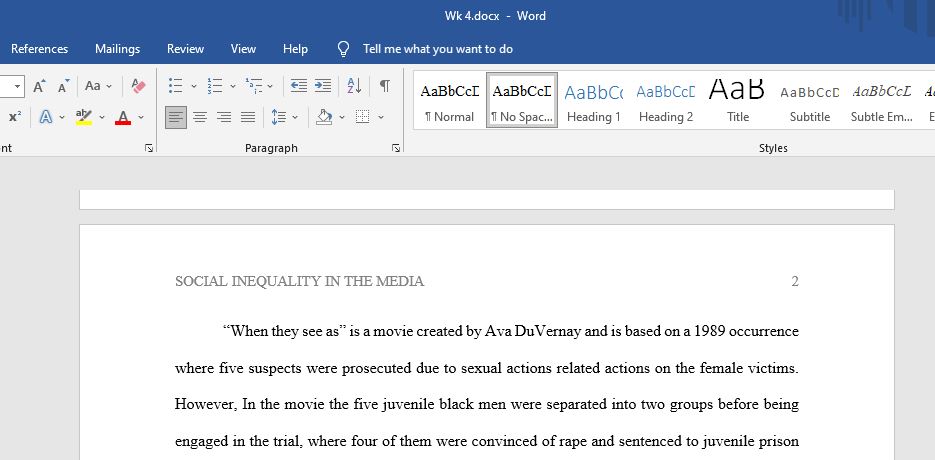
Task: Toggle Show/Hide paragraph marks
Action: 385,86
